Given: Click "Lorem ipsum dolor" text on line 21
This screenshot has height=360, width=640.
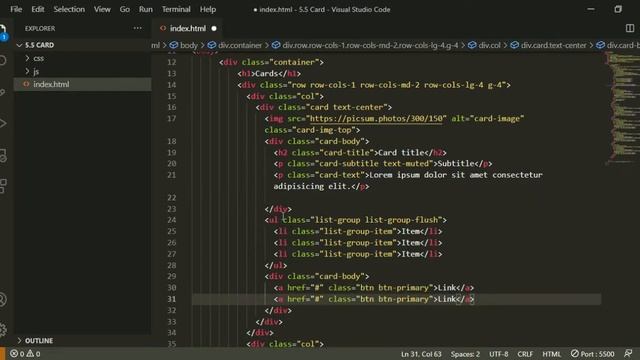Looking at the screenshot, I should coord(408,175).
